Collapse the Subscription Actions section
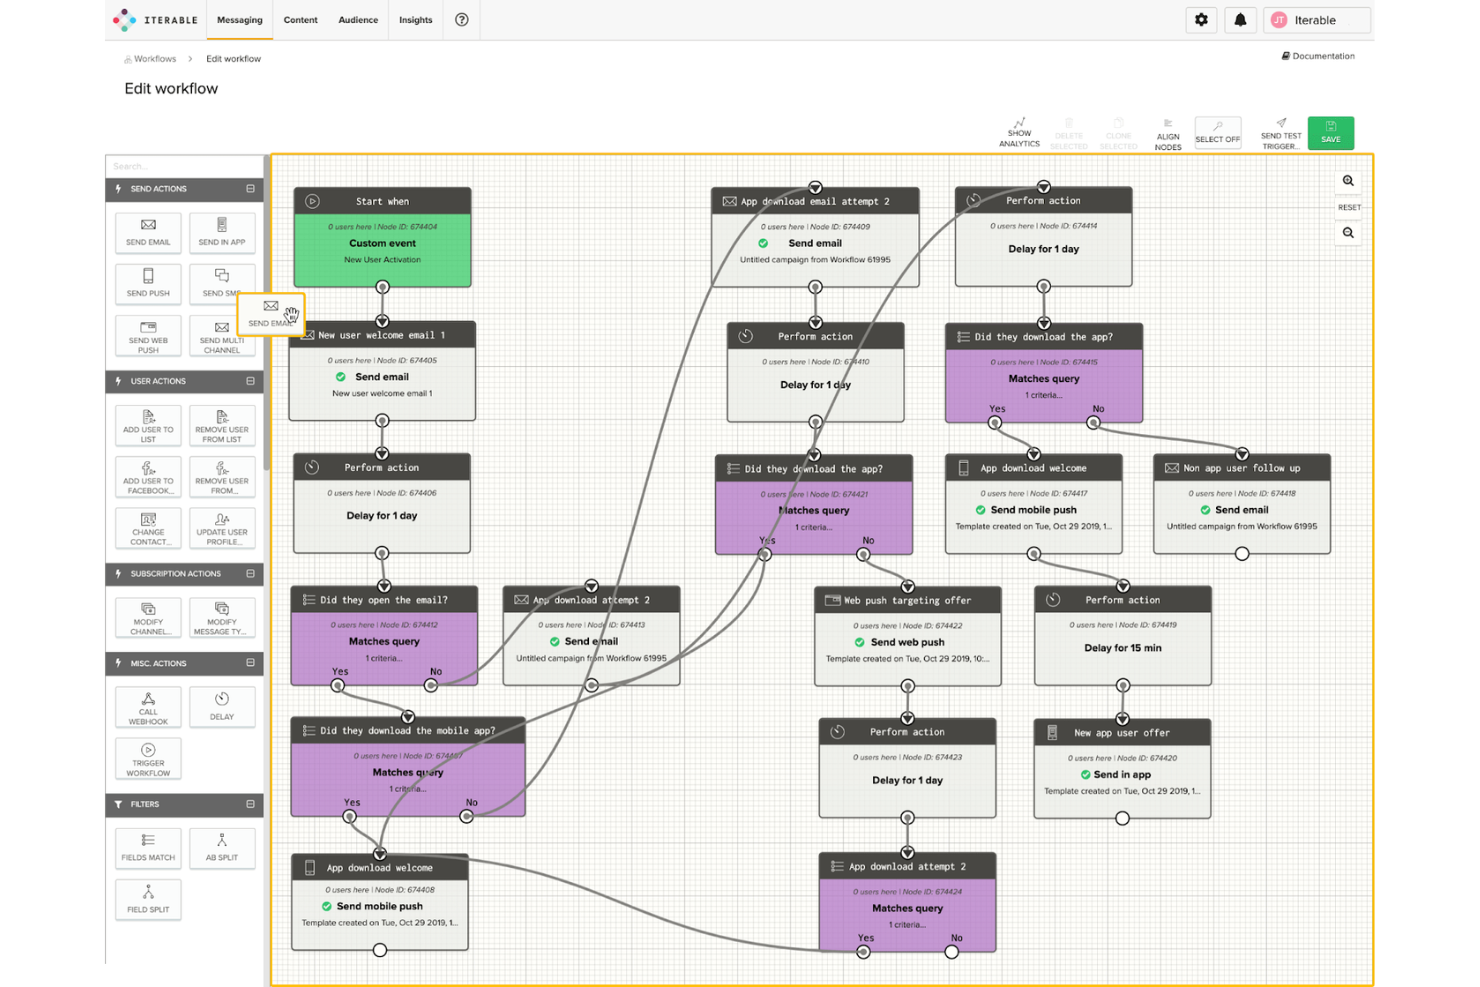The image size is (1480, 987). click(x=250, y=574)
